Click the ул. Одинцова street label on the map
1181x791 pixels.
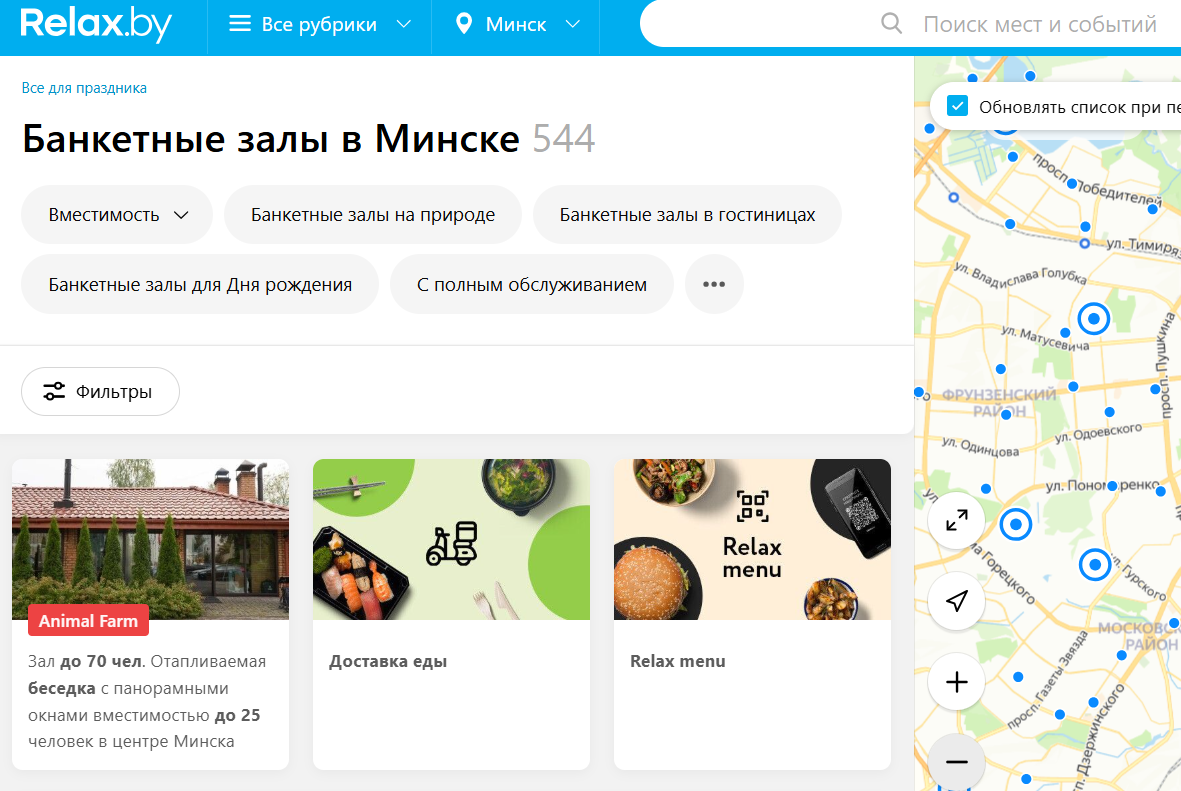981,447
